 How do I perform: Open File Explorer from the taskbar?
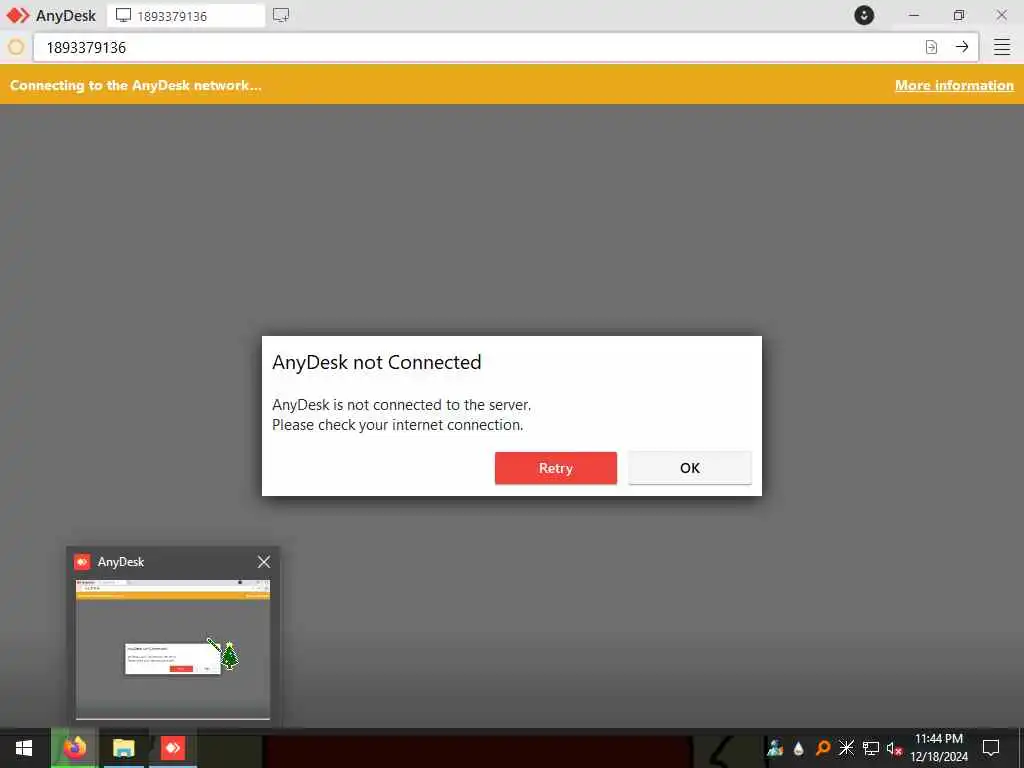(123, 748)
